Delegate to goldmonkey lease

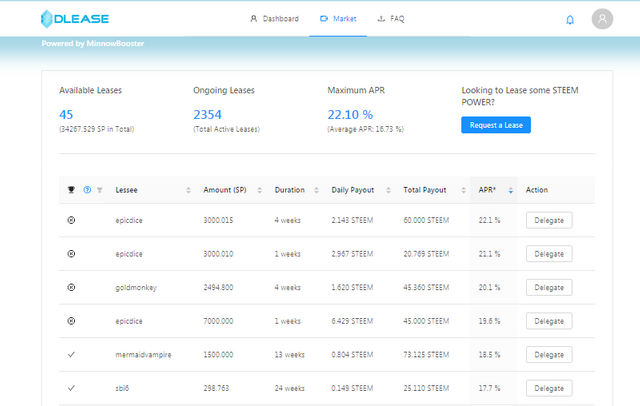coord(549,288)
